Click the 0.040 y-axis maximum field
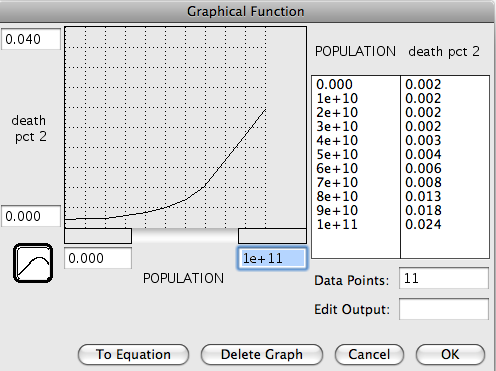This screenshot has width=496, height=371. [31, 39]
